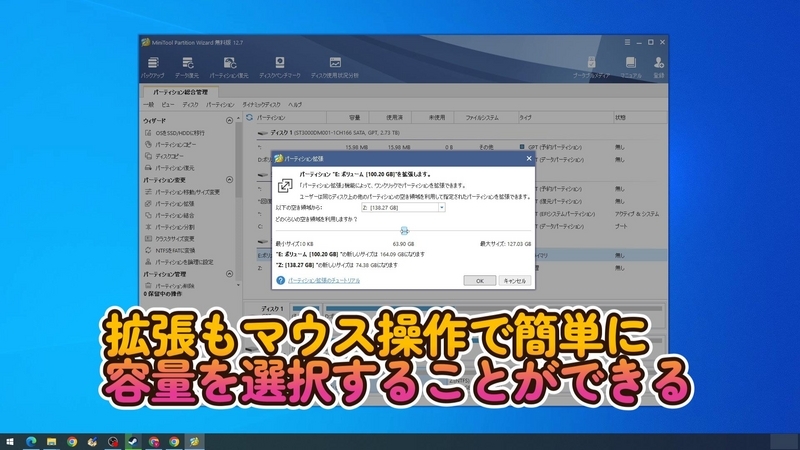Open the ディスク menu
800x450 pixels.
click(x=190, y=105)
